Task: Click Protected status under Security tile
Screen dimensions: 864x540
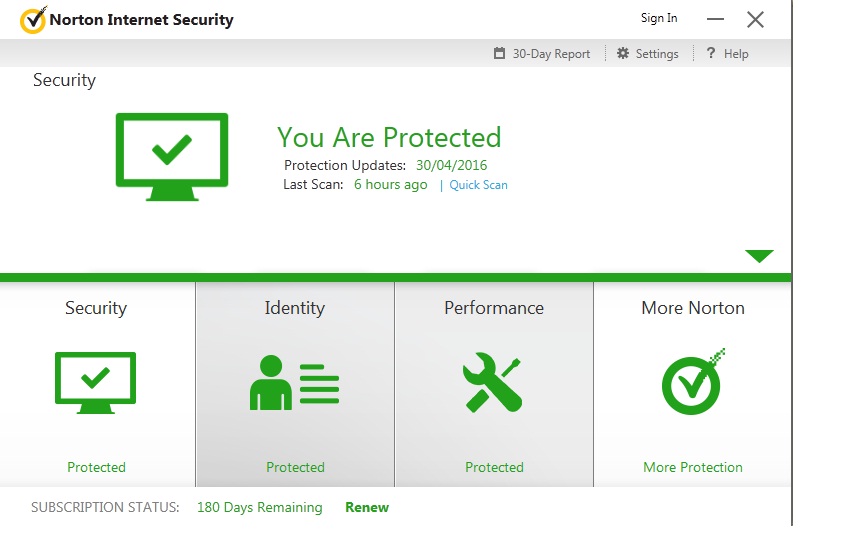Action: click(x=96, y=467)
